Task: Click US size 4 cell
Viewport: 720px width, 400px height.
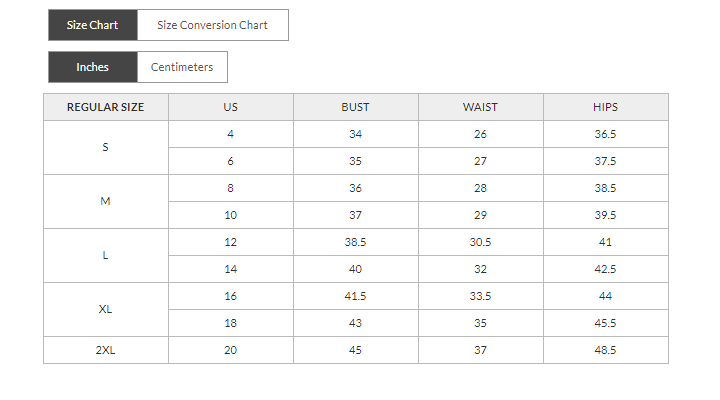Action: (230, 134)
